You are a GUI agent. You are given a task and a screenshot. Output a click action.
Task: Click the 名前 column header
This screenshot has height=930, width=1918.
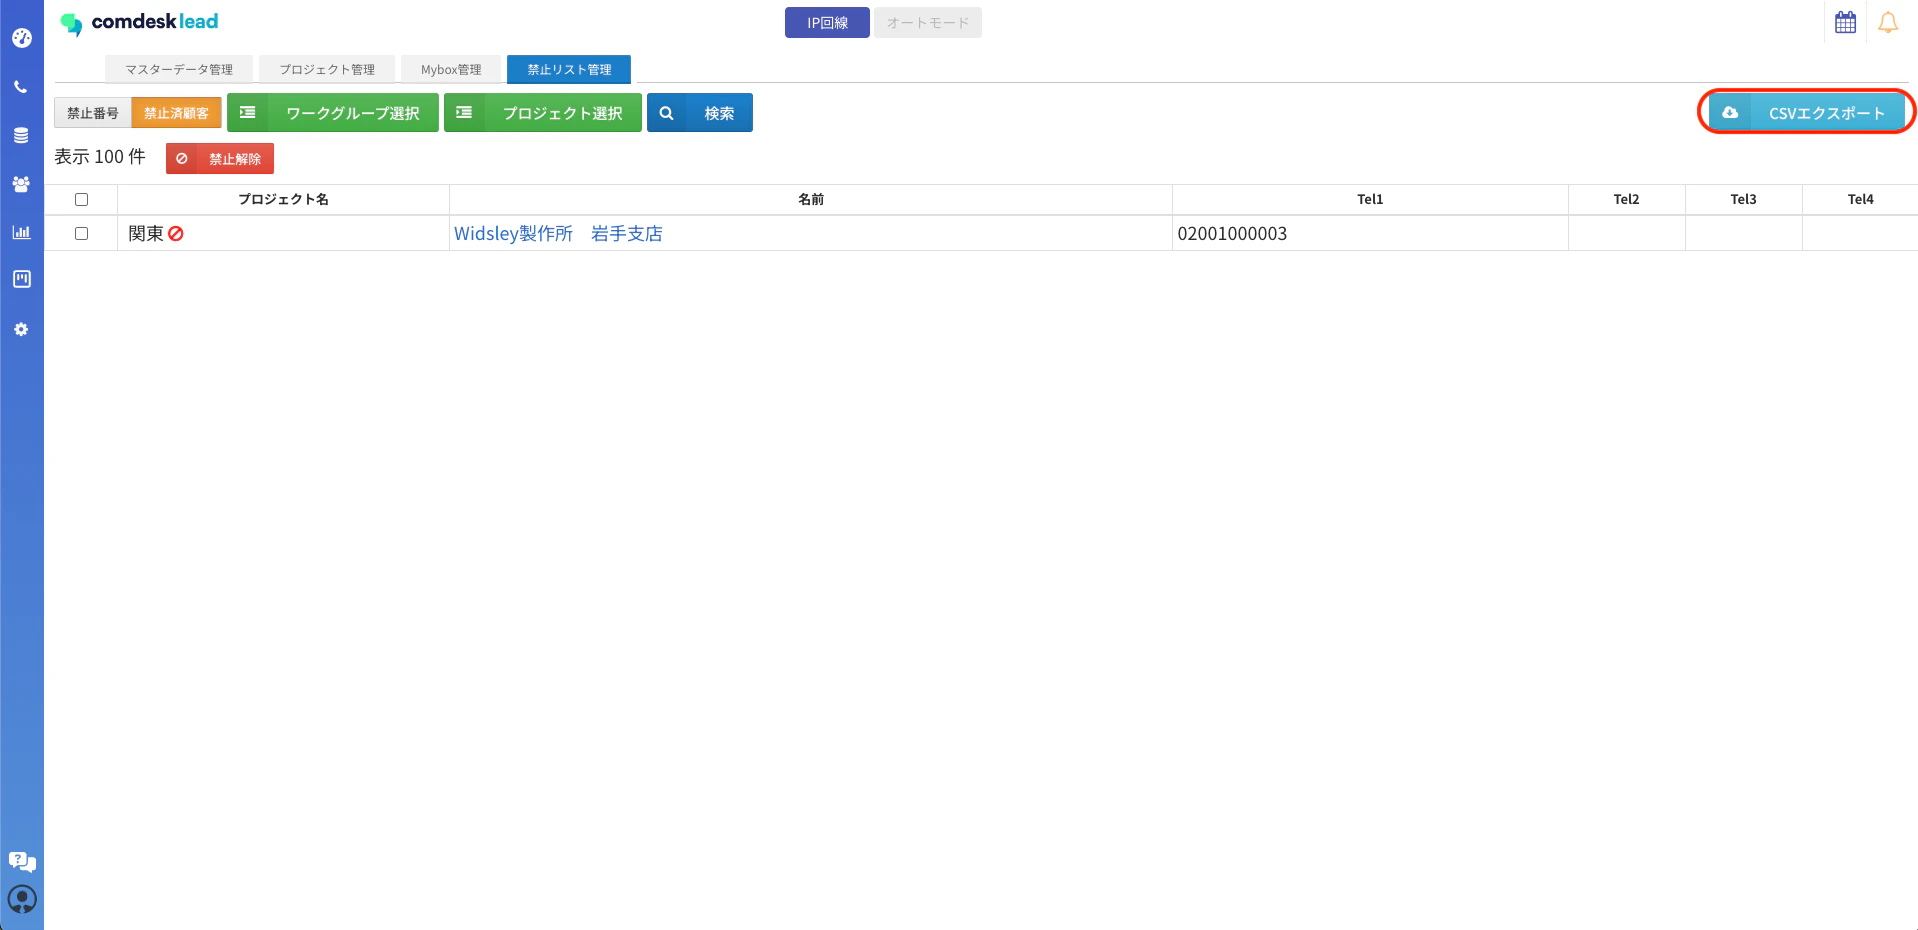811,199
